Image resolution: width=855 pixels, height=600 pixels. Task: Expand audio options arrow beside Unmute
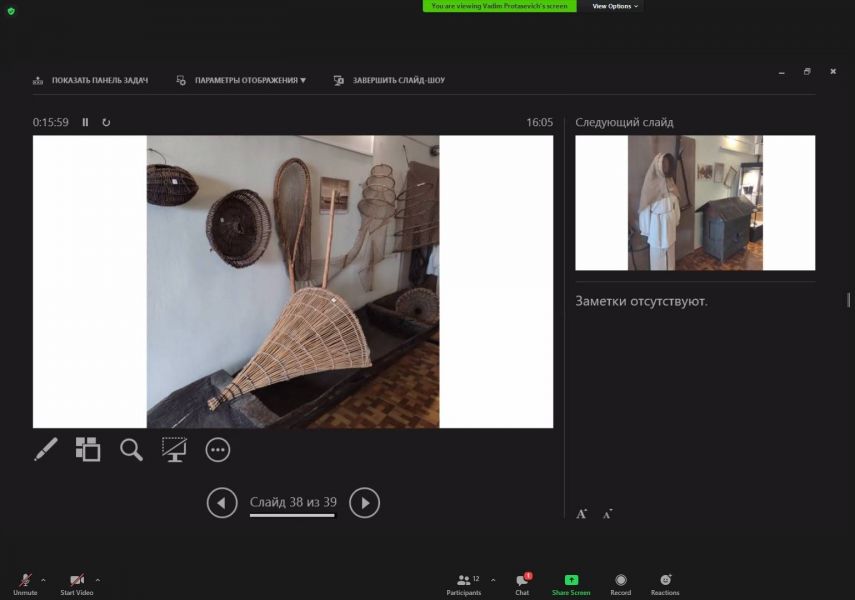(x=43, y=579)
